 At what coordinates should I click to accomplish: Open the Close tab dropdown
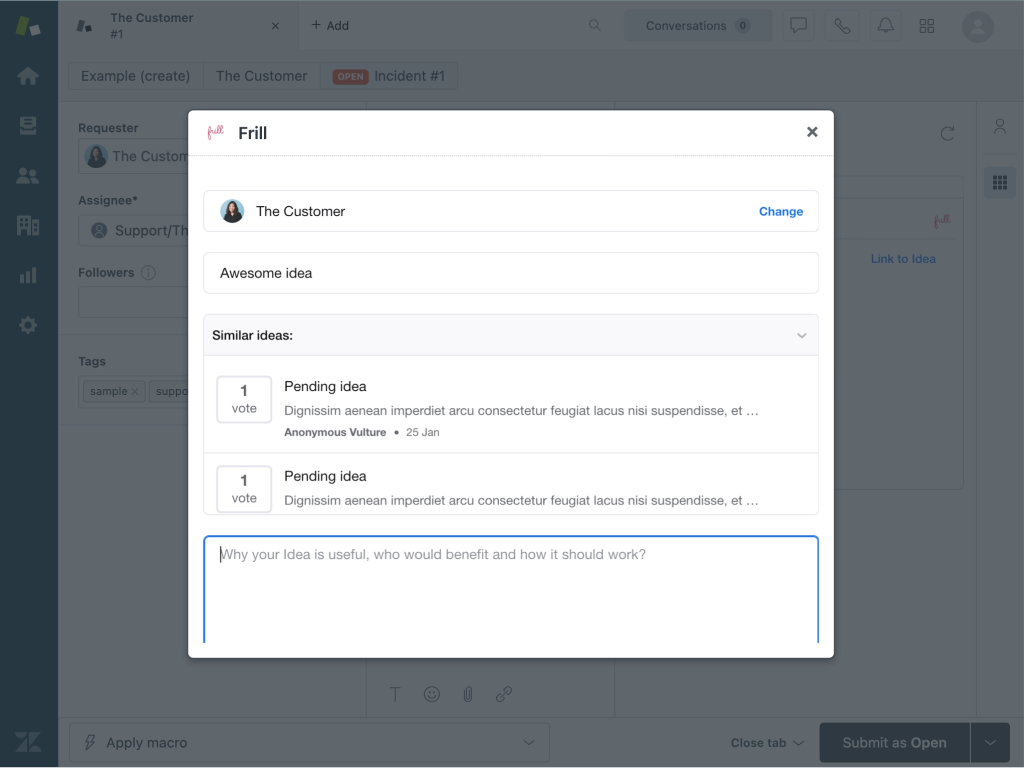click(767, 743)
